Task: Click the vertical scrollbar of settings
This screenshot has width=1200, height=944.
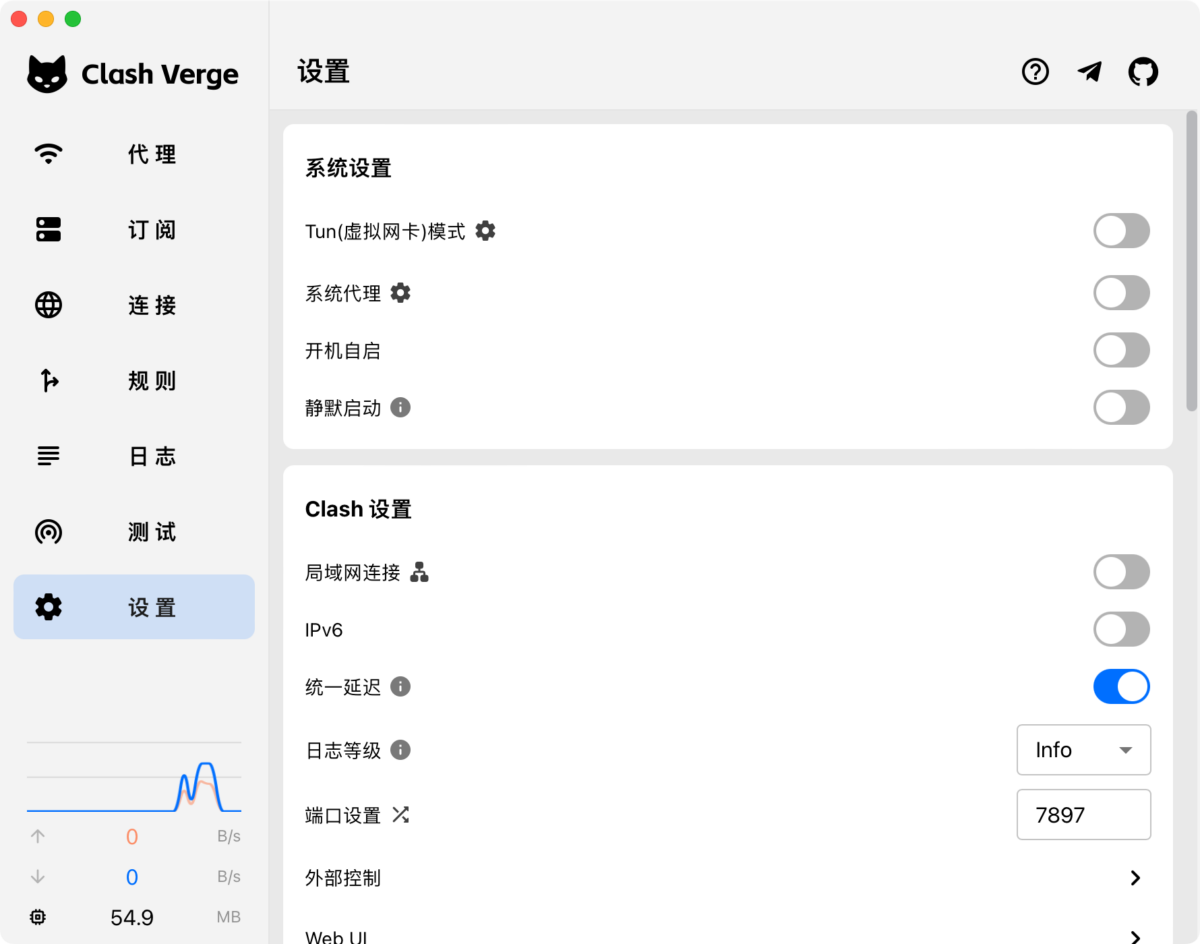Action: 1191,262
